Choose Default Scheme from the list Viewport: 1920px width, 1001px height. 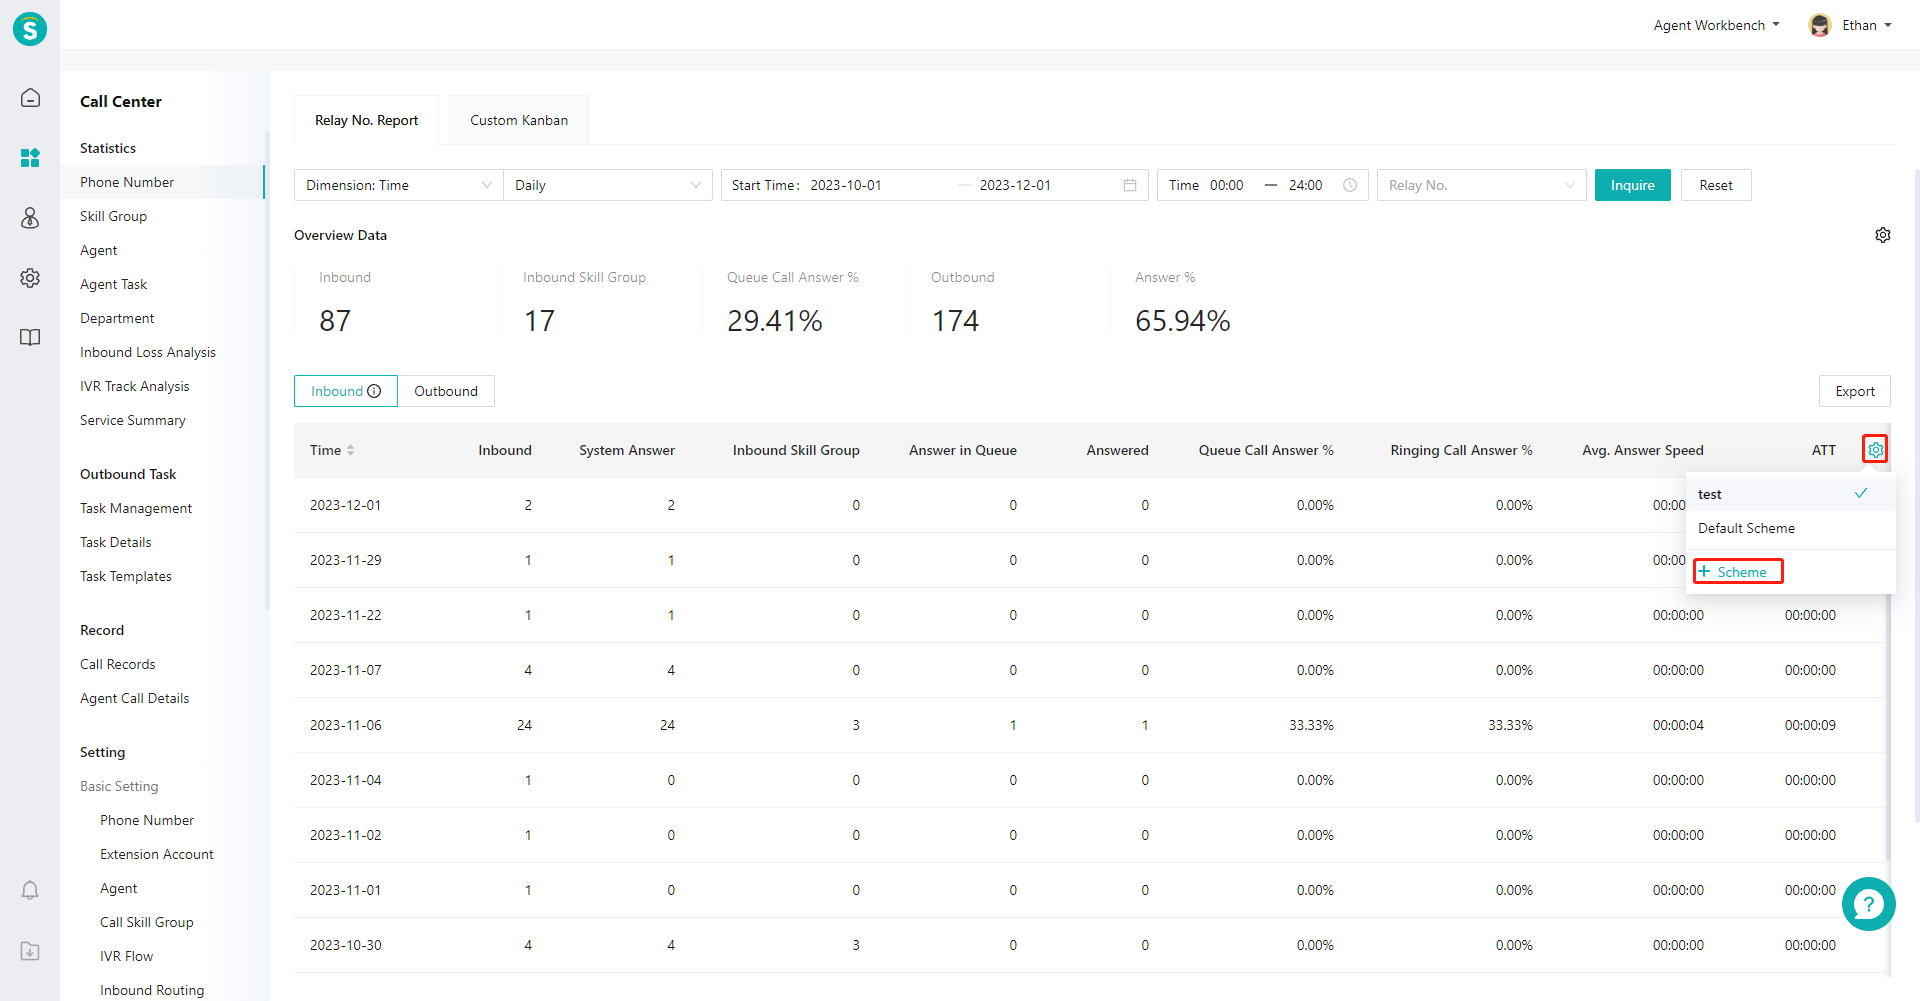click(1790, 528)
